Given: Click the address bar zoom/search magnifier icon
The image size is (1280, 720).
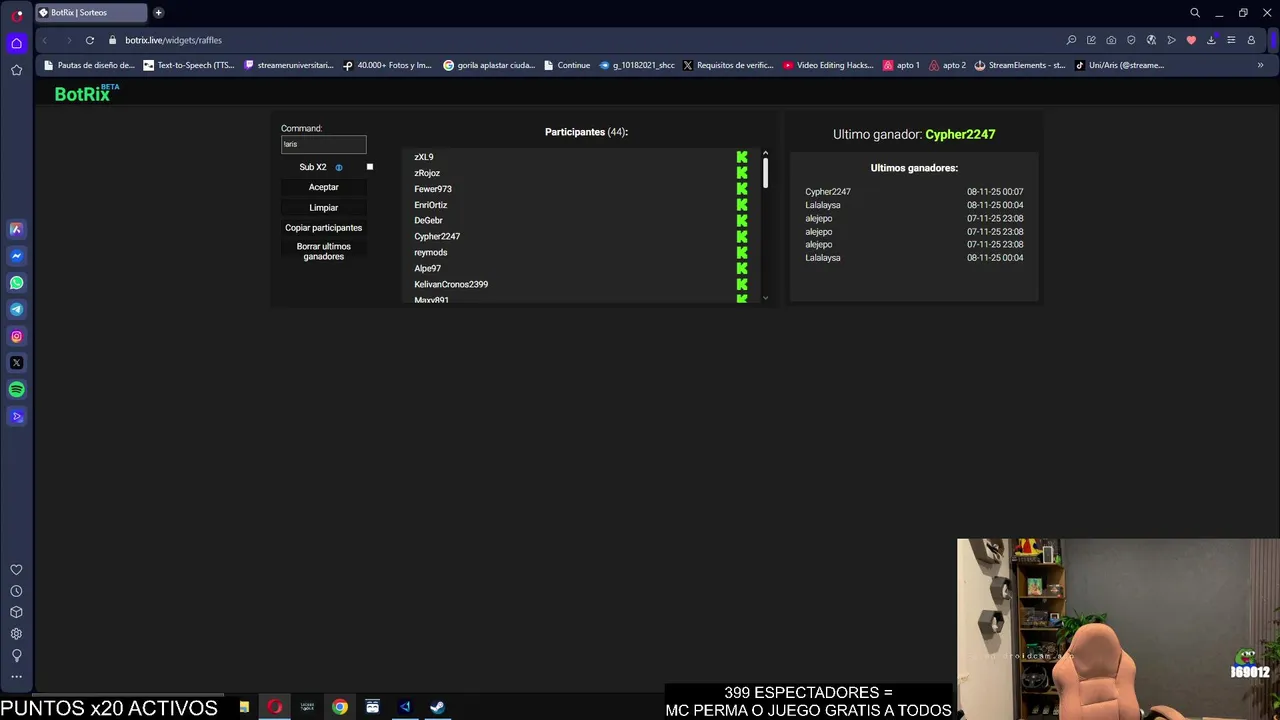Looking at the screenshot, I should 1071,40.
